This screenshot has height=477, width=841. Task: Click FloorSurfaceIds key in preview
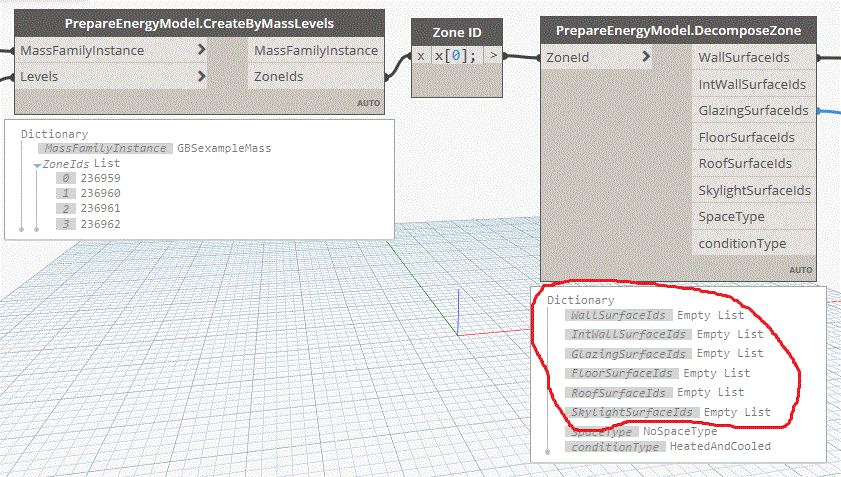(x=622, y=373)
